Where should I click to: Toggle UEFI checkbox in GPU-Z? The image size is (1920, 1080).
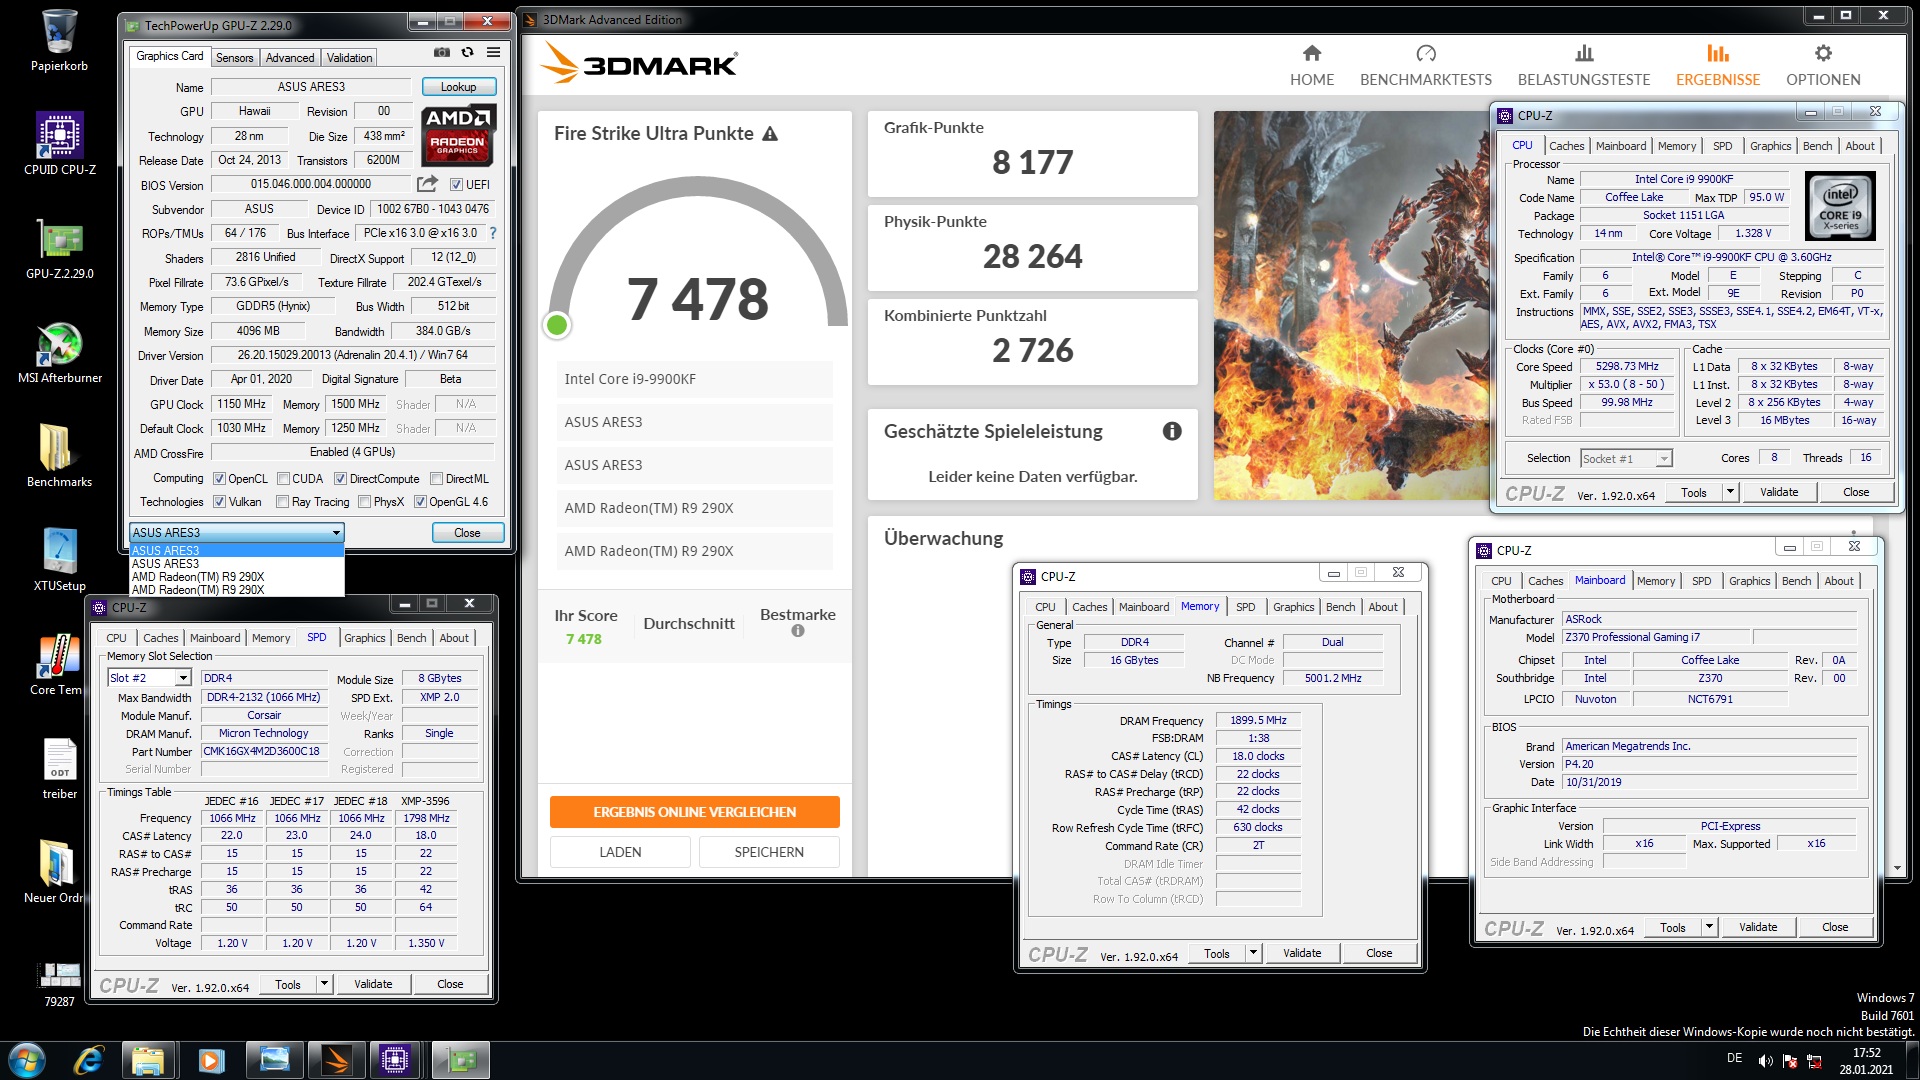456,185
